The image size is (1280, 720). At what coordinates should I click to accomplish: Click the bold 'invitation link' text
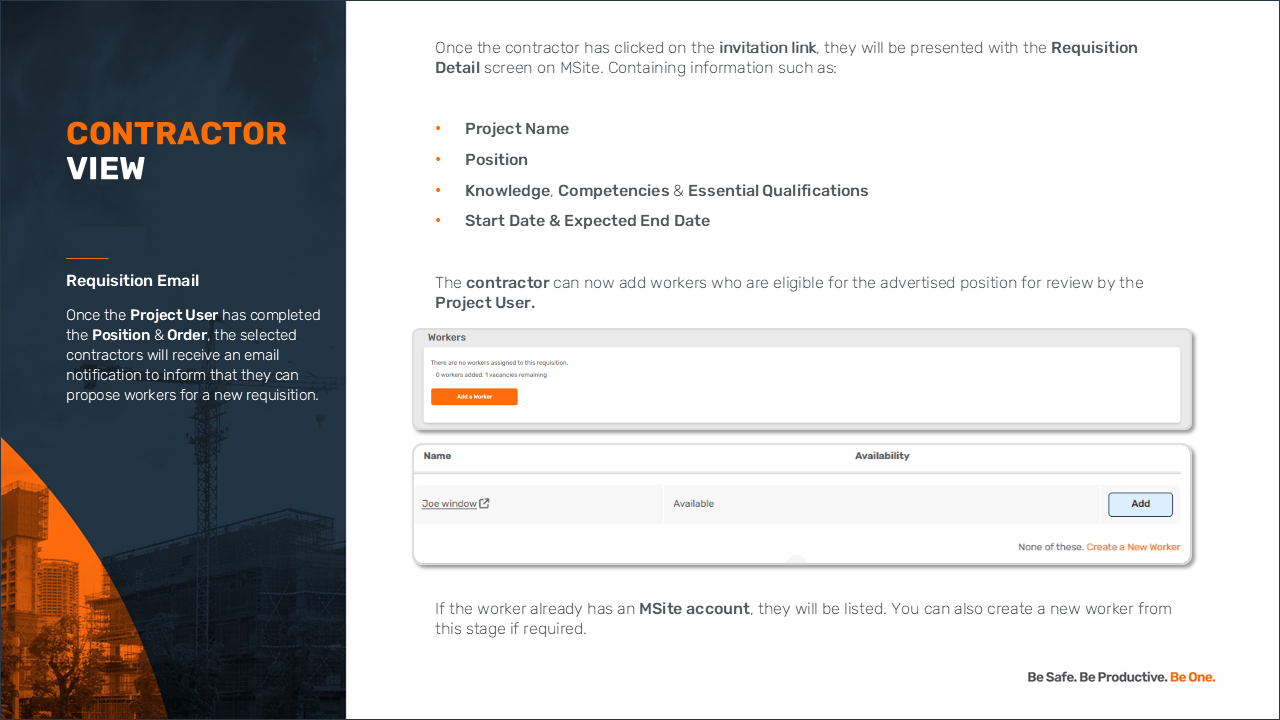click(767, 48)
